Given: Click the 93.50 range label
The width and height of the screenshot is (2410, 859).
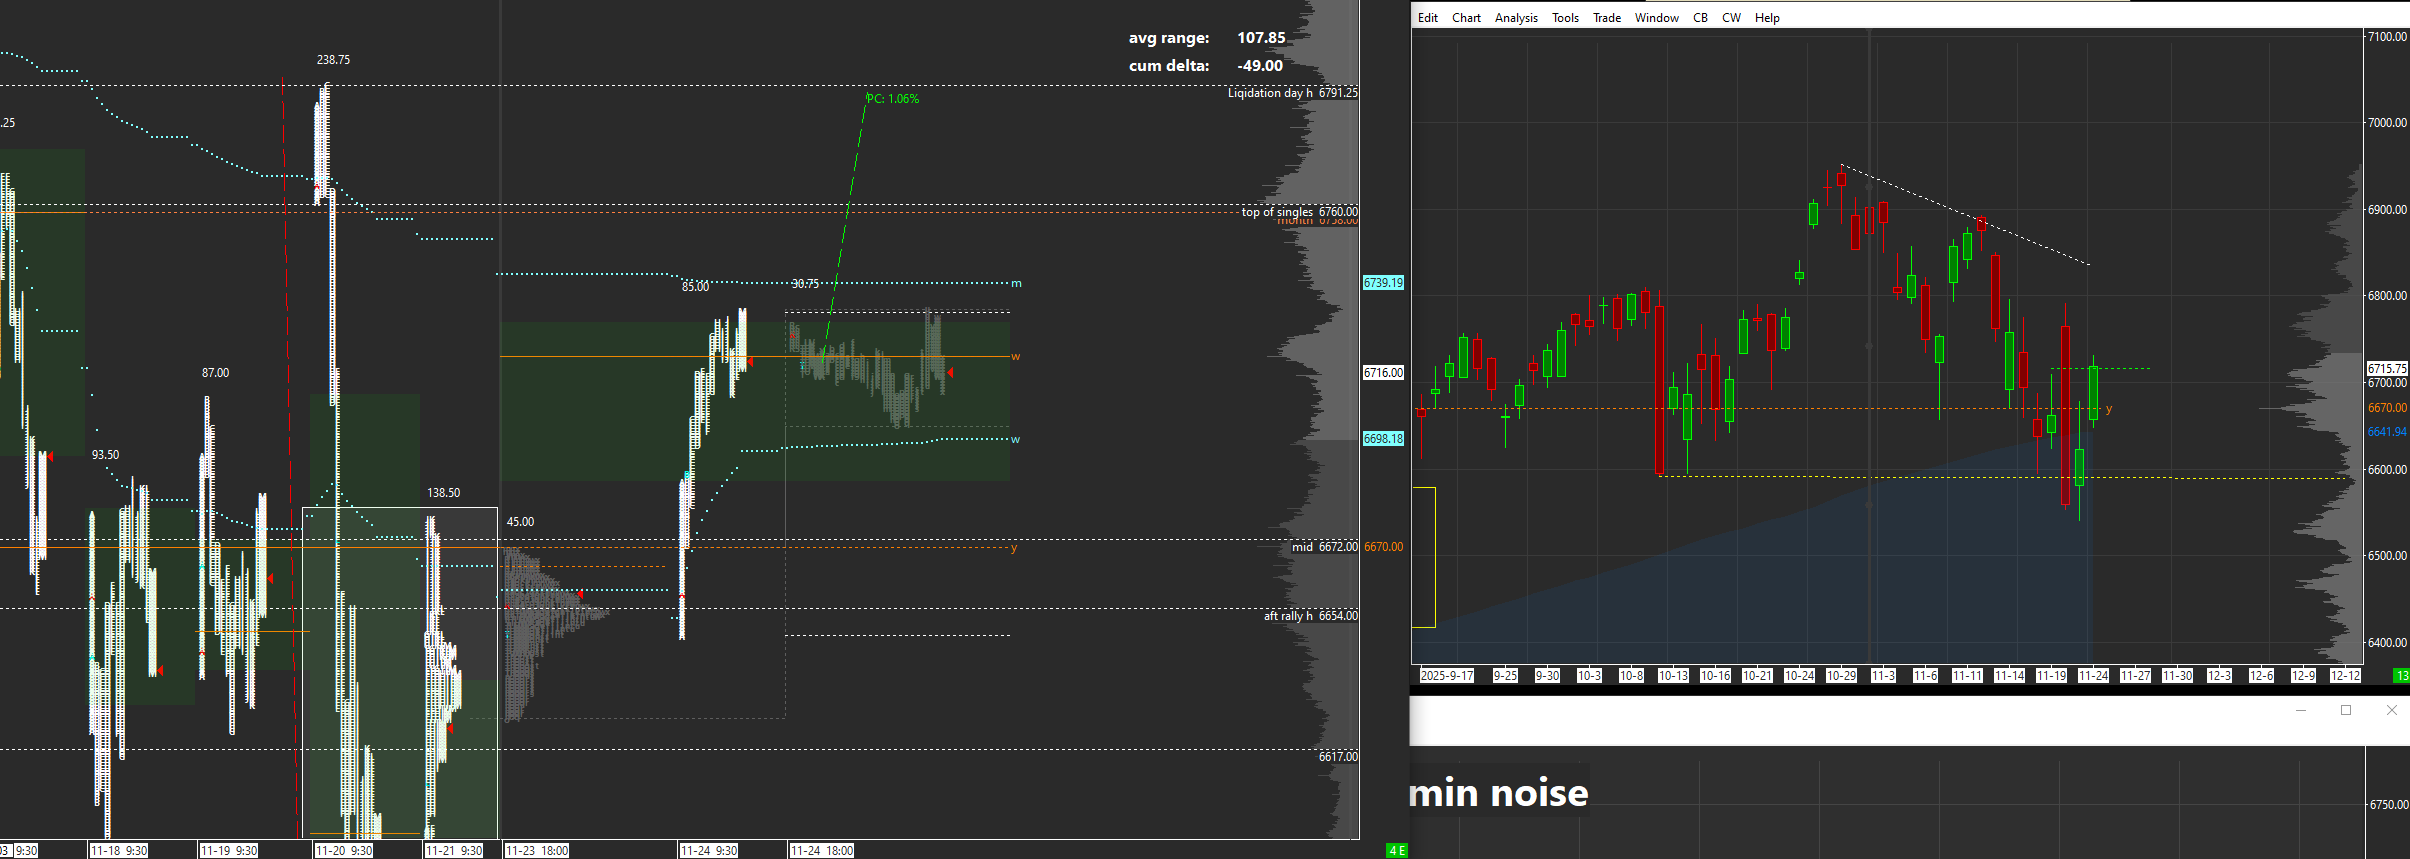Looking at the screenshot, I should click(x=105, y=455).
